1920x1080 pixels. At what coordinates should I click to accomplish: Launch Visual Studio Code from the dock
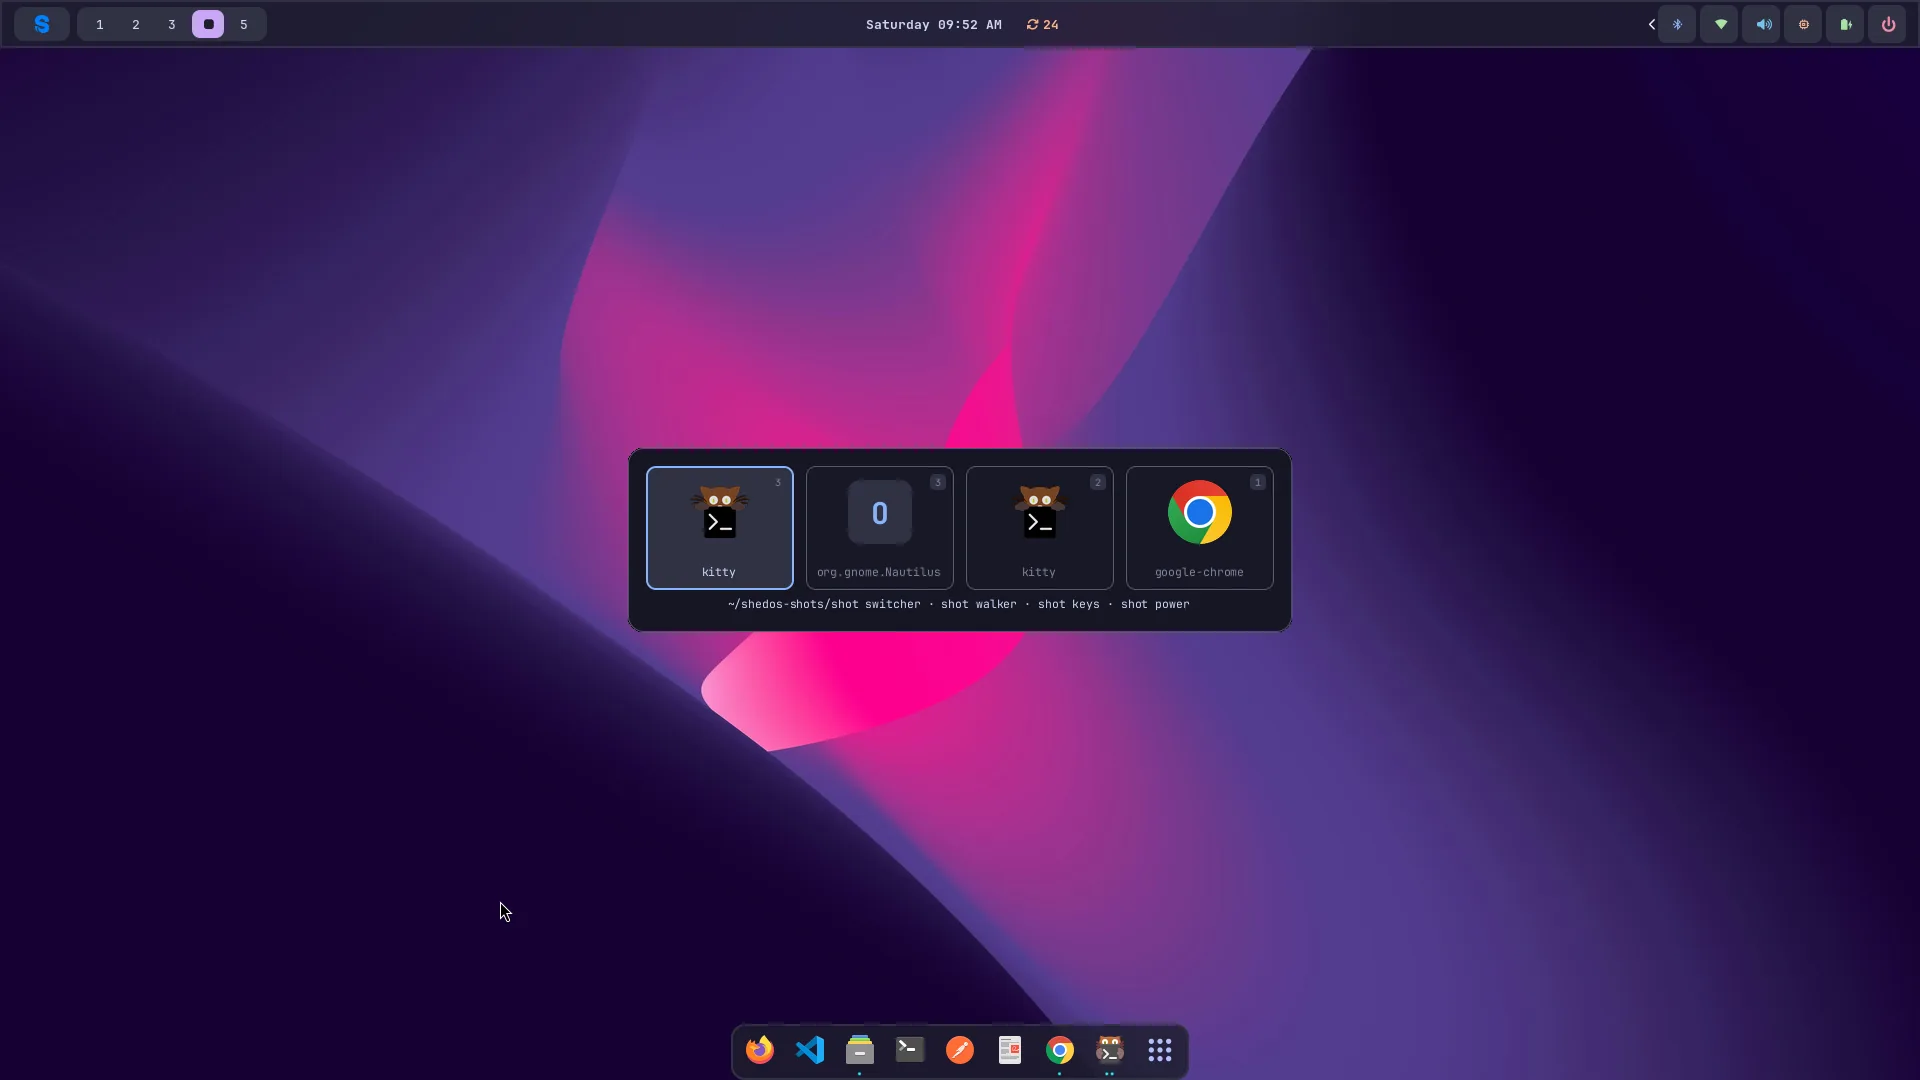(x=810, y=1050)
